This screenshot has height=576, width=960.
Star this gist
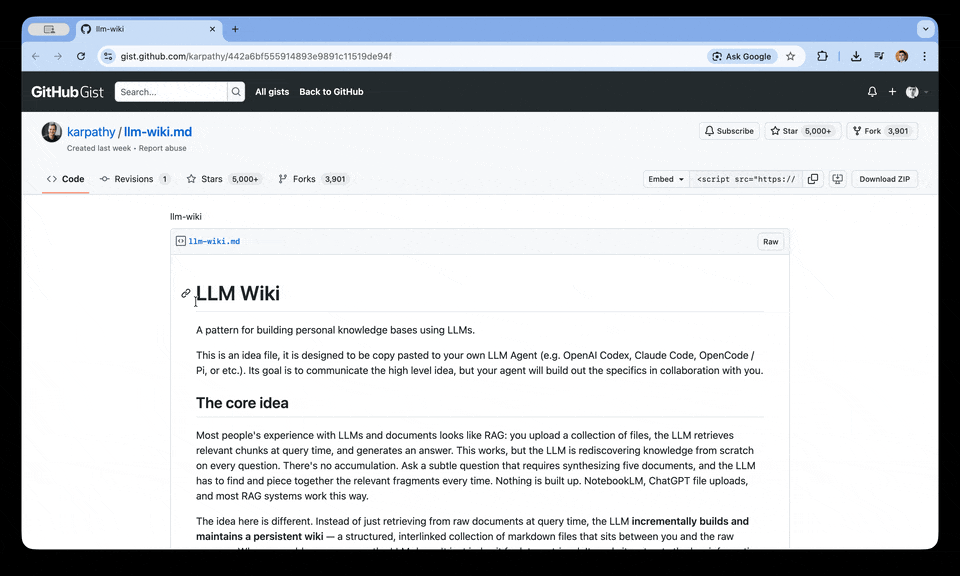tap(784, 131)
